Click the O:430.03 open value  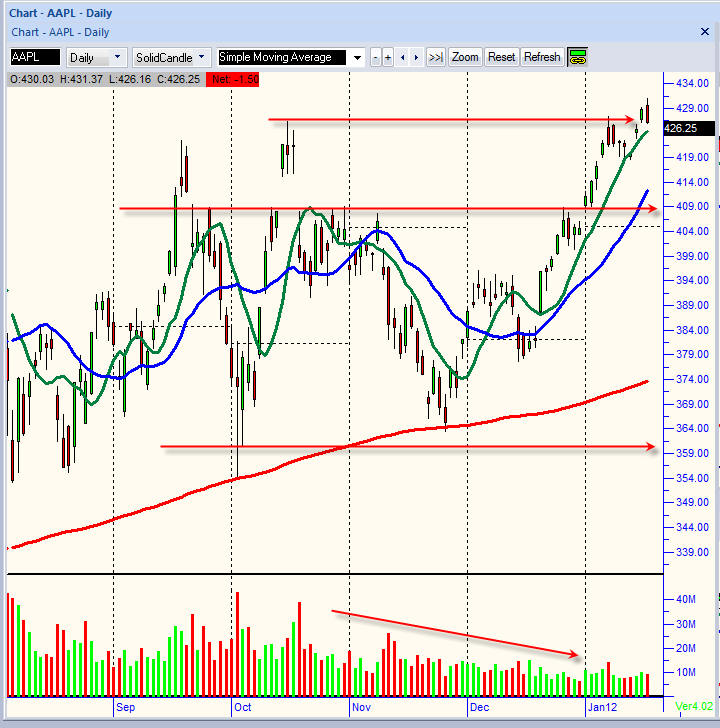point(32,79)
